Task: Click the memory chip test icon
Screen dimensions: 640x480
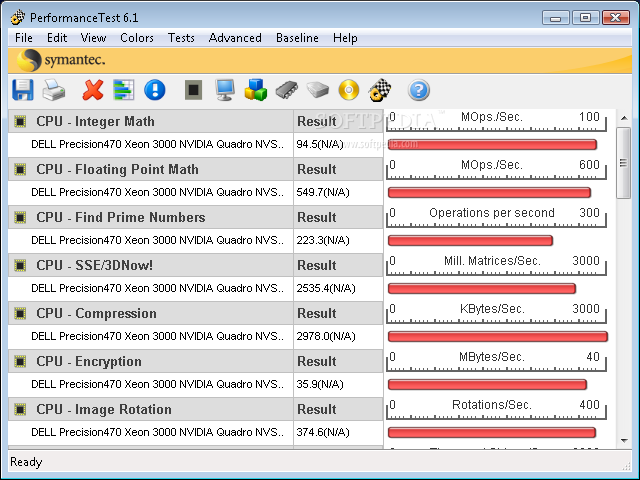Action: (287, 90)
